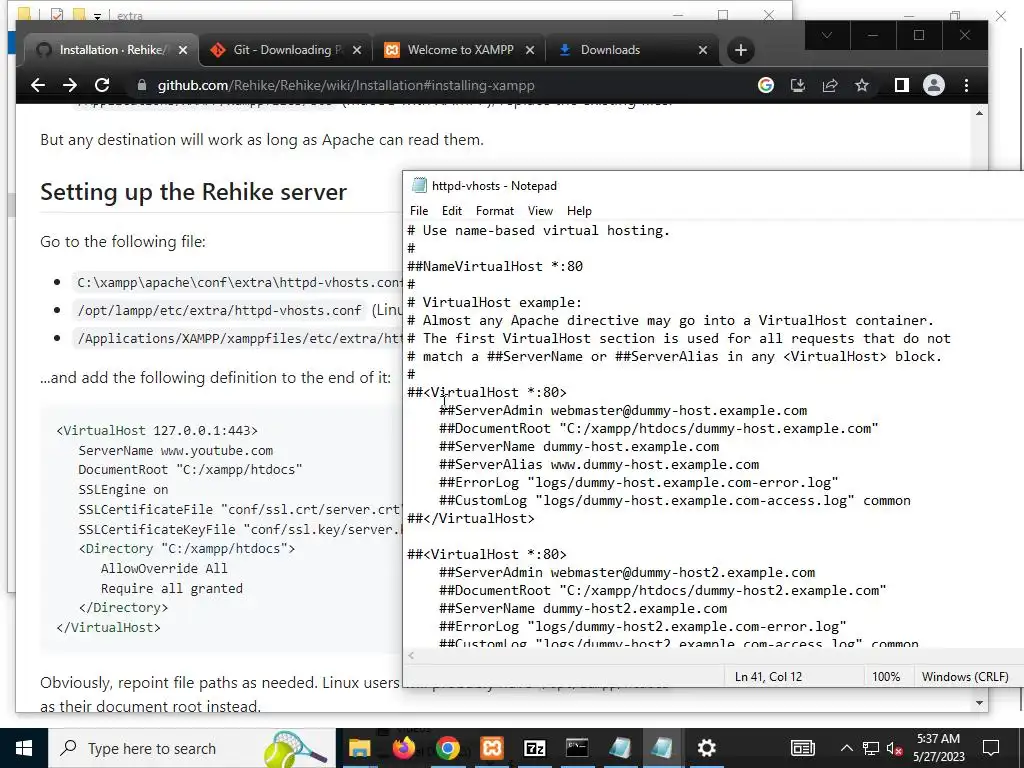The image size is (1024, 768).
Task: Open Command Prompt from taskbar
Action: (577, 748)
